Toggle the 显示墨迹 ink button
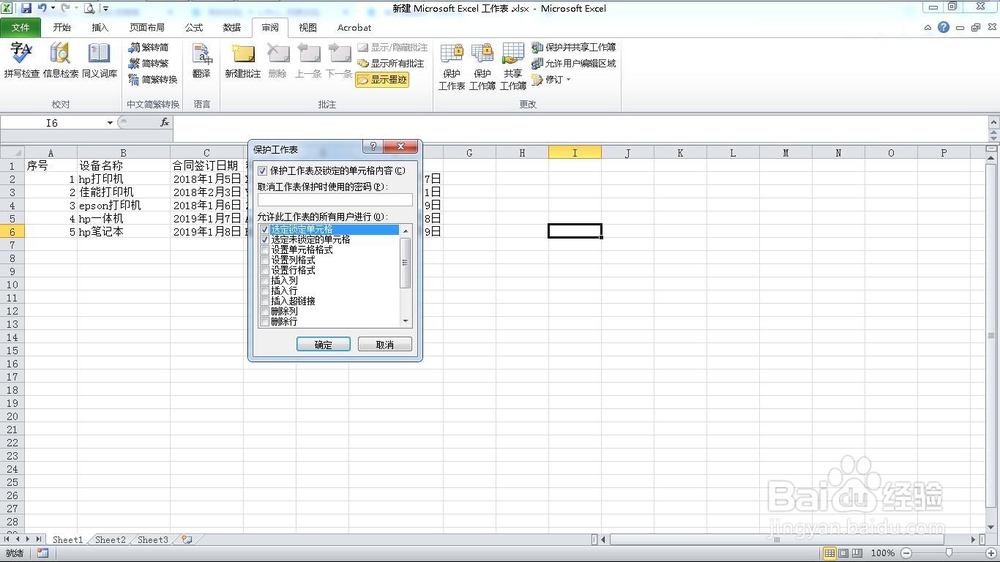The image size is (1000, 562). [382, 80]
